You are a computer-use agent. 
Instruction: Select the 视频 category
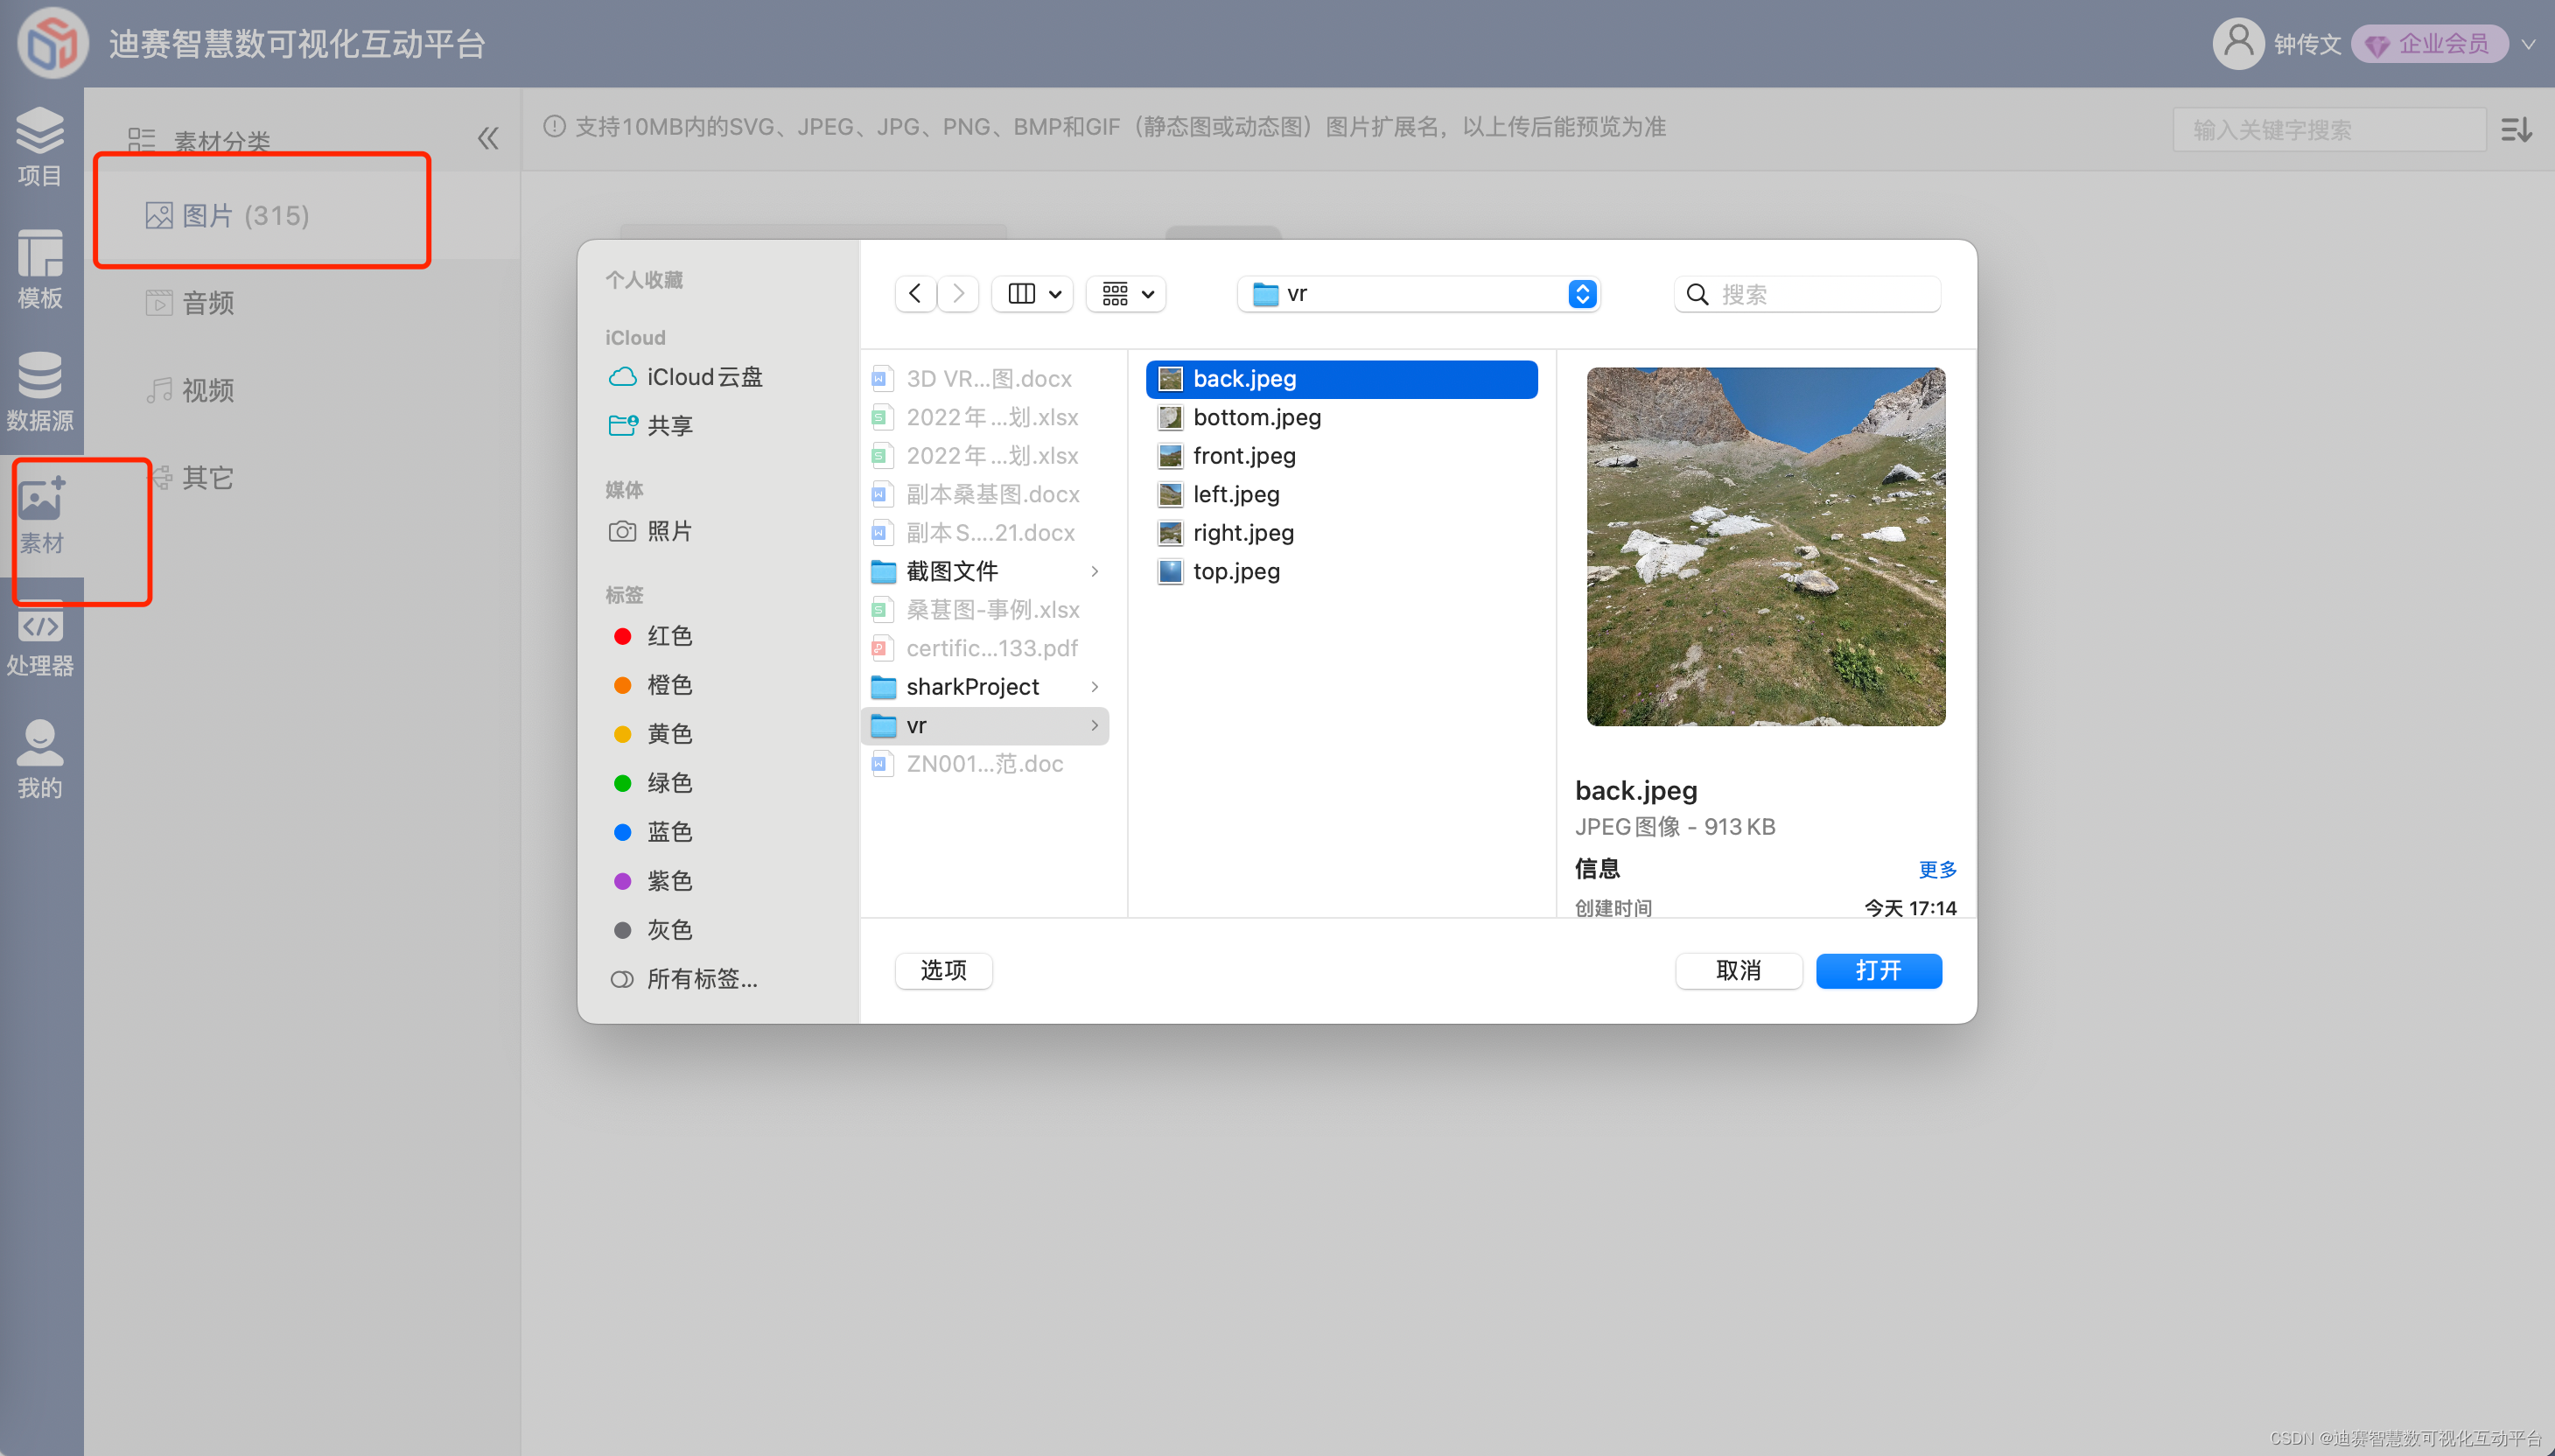tap(207, 390)
